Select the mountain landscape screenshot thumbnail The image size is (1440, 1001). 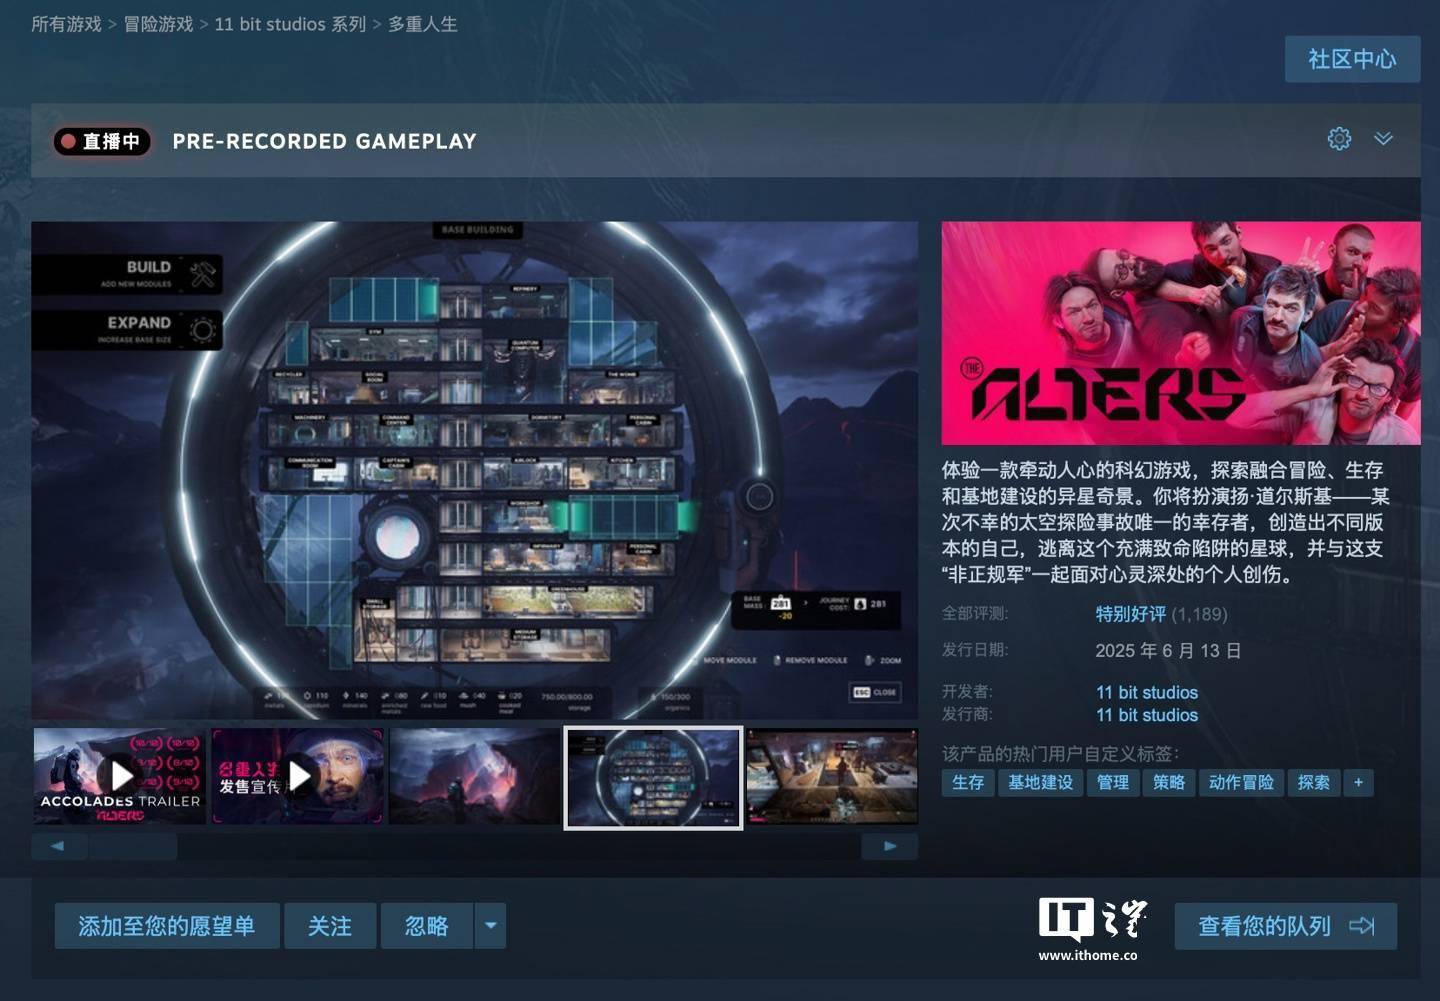(475, 776)
